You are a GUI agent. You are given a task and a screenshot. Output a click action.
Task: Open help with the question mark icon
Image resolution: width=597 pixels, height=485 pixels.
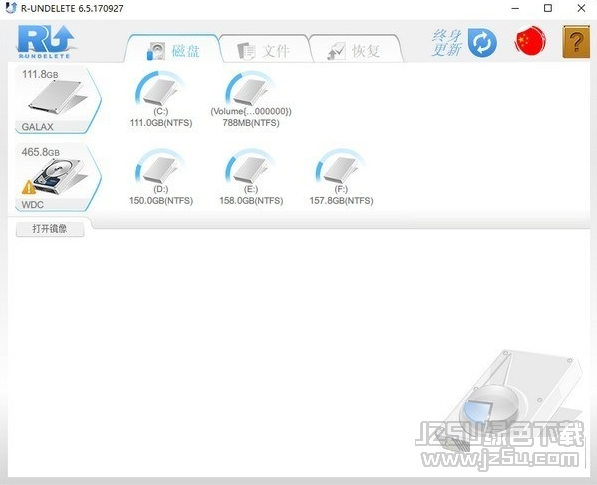click(576, 41)
